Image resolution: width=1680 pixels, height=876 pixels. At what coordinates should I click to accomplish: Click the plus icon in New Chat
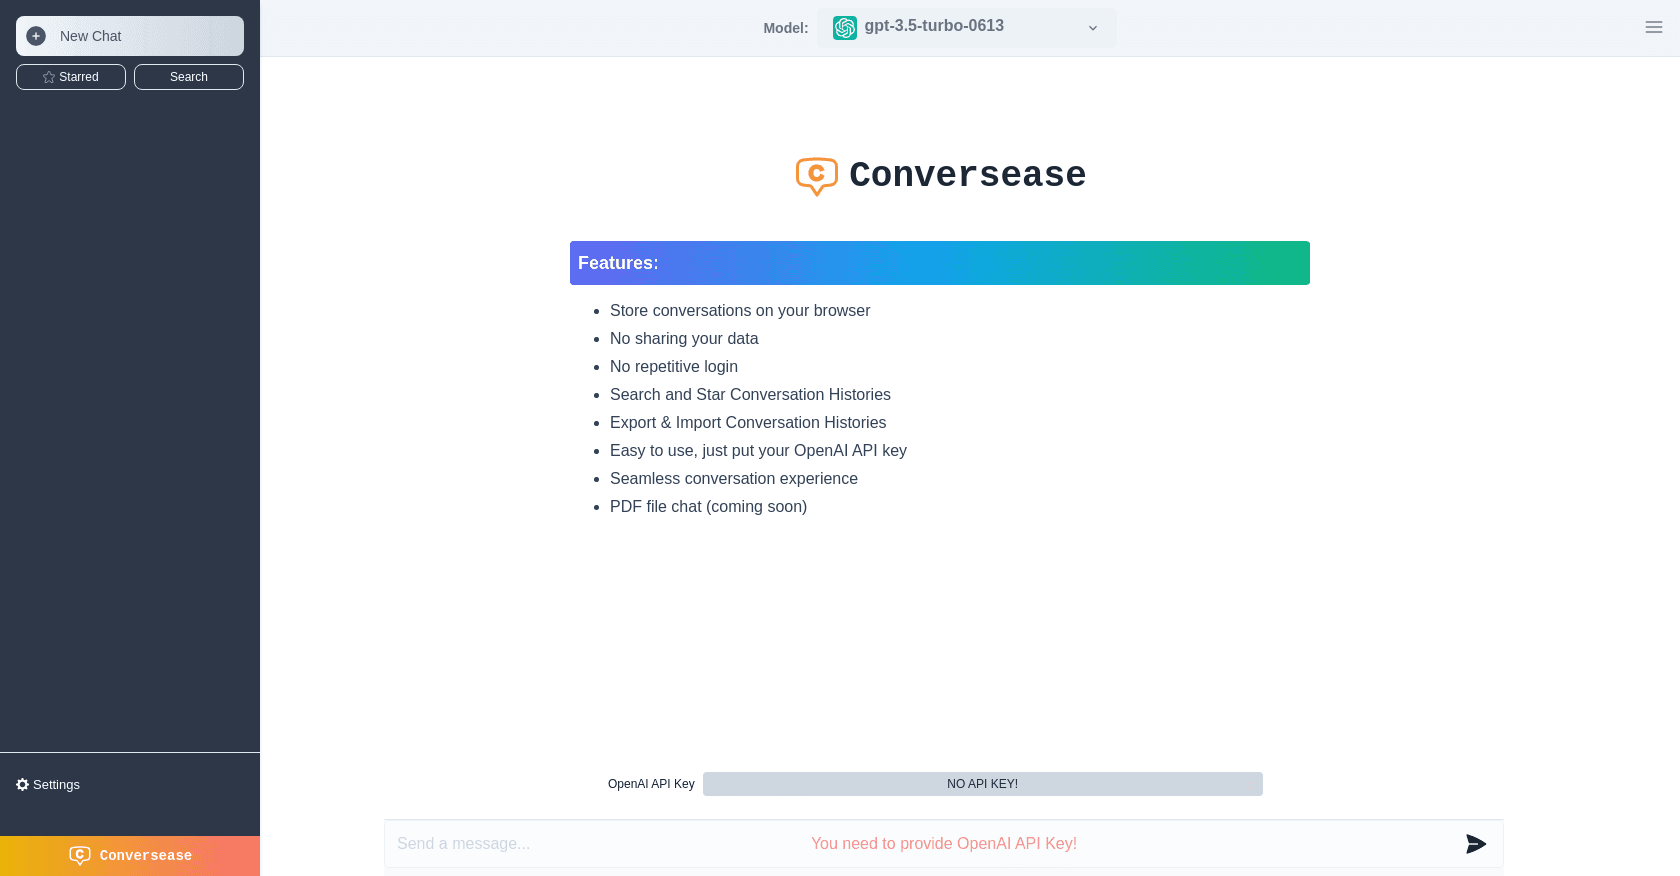click(x=36, y=36)
